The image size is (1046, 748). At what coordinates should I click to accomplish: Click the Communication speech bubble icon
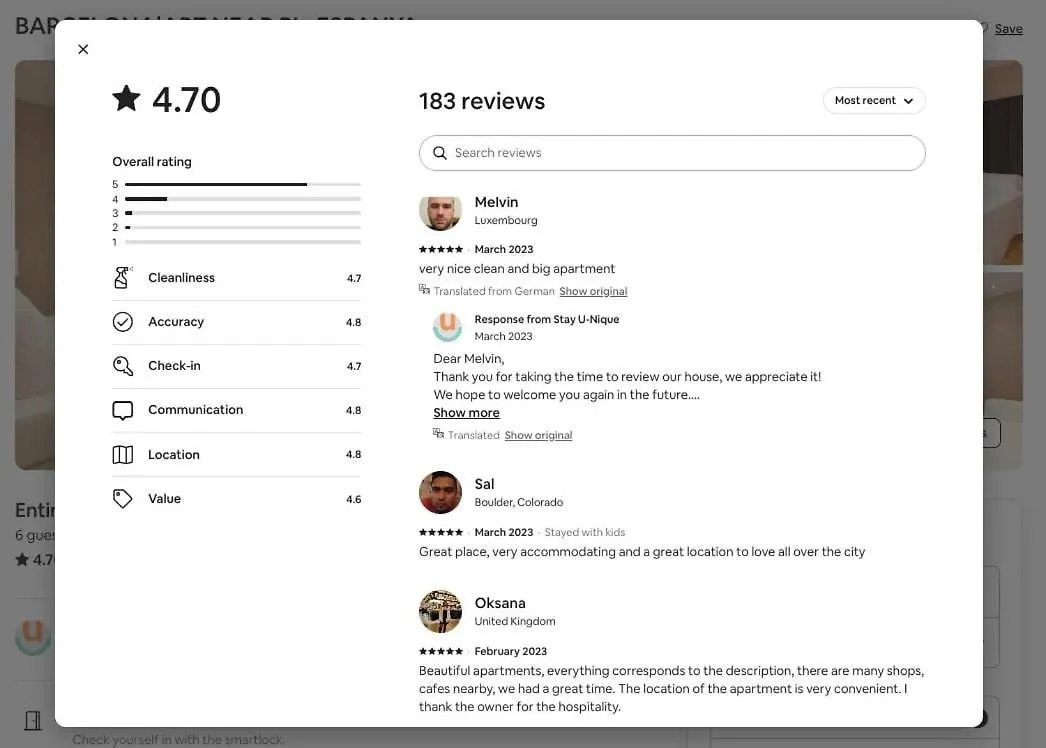(123, 410)
